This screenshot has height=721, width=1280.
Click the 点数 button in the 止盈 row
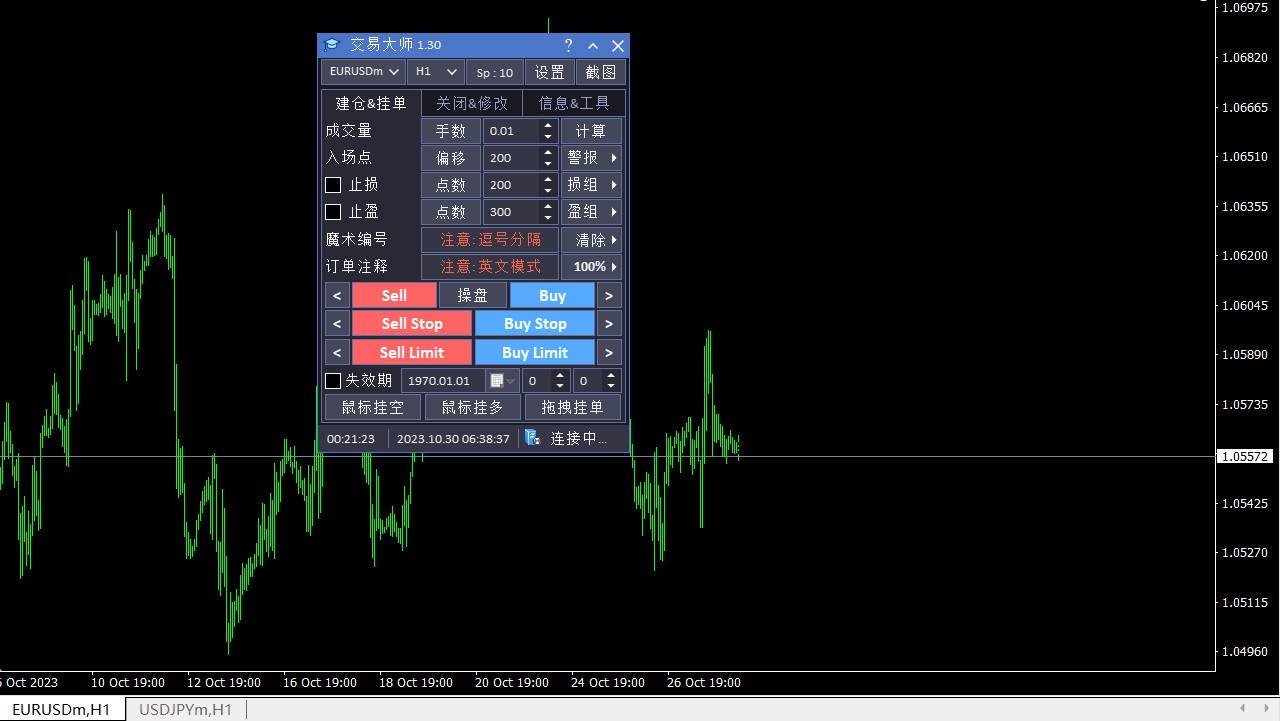click(x=451, y=212)
